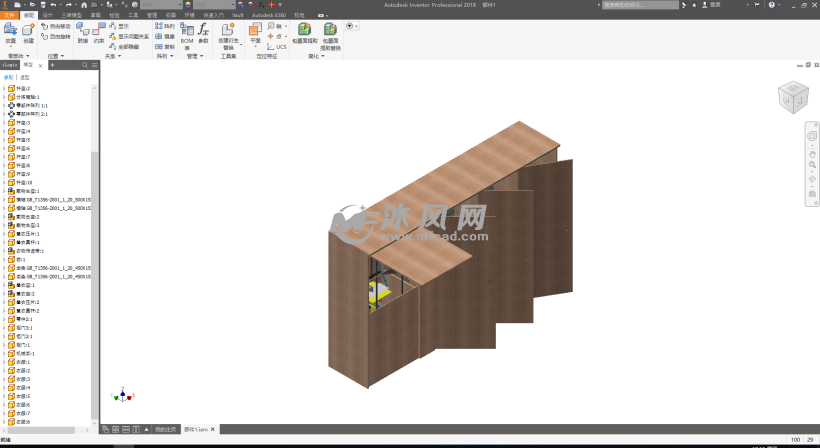Screen dimensions: 820x448
Task: Open the BOM table tool
Action: pyautogui.click(x=186, y=34)
